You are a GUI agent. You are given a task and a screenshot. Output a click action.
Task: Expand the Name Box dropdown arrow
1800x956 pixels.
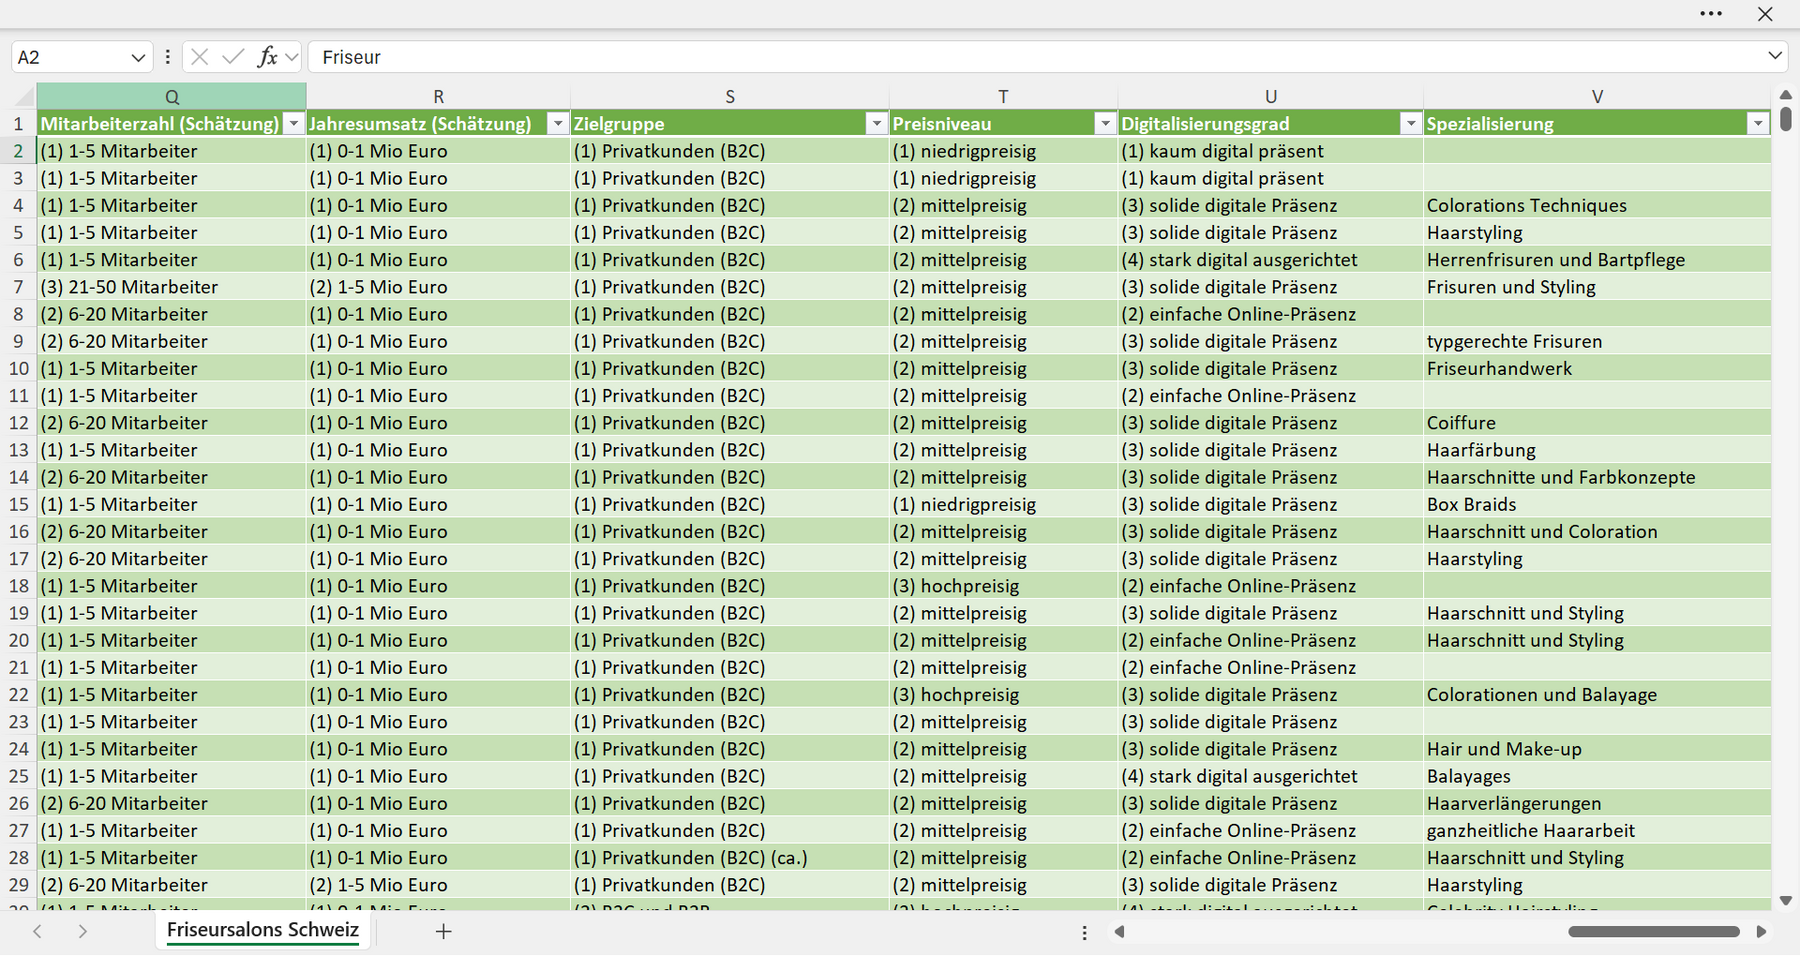(x=138, y=58)
